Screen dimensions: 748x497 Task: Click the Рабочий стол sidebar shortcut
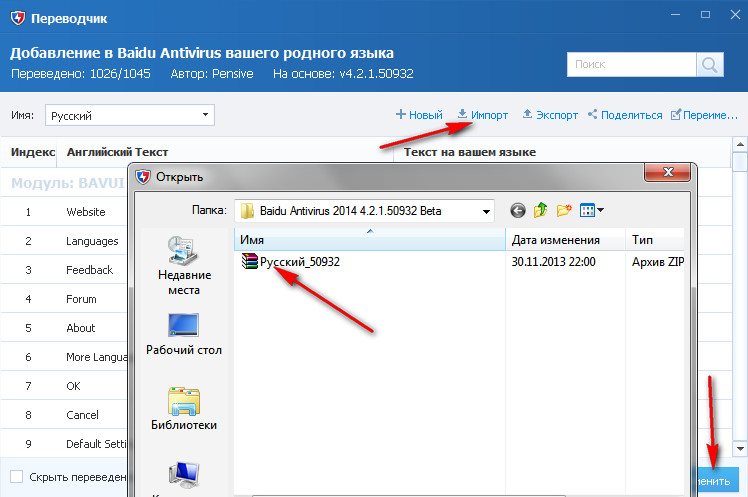(x=184, y=334)
